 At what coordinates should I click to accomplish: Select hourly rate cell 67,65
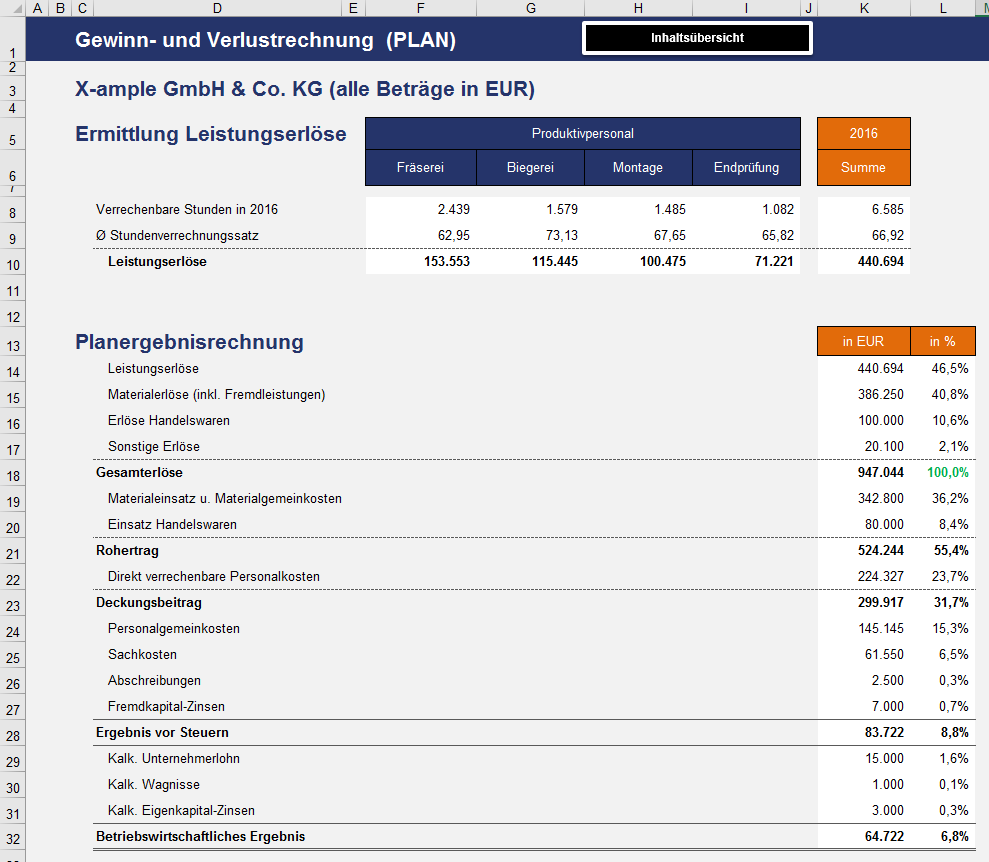pyautogui.click(x=638, y=235)
